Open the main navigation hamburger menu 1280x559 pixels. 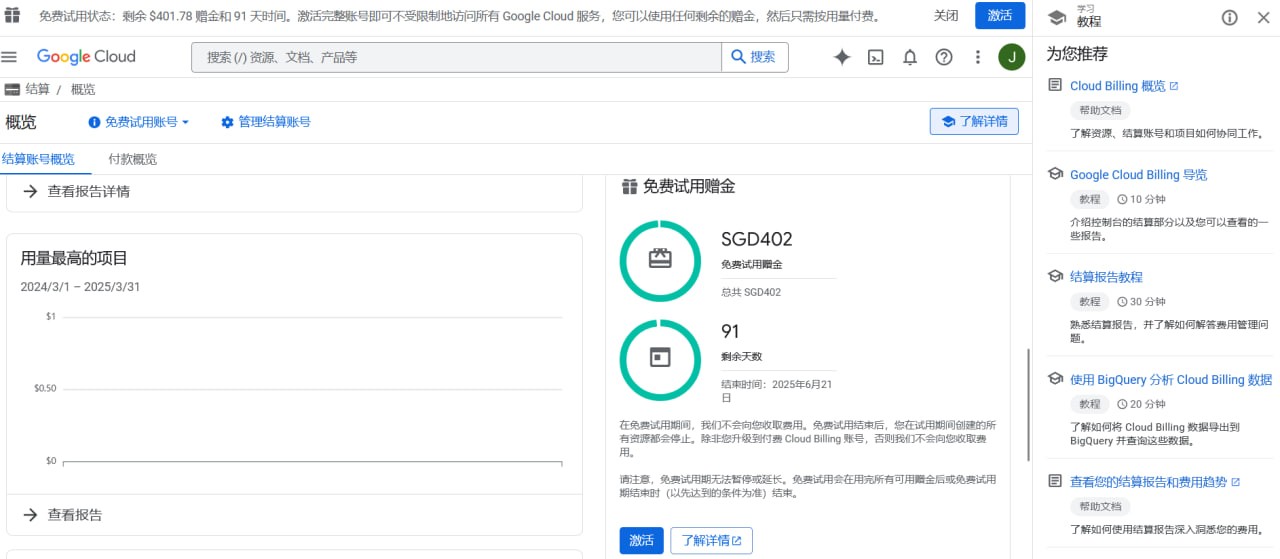[10, 57]
